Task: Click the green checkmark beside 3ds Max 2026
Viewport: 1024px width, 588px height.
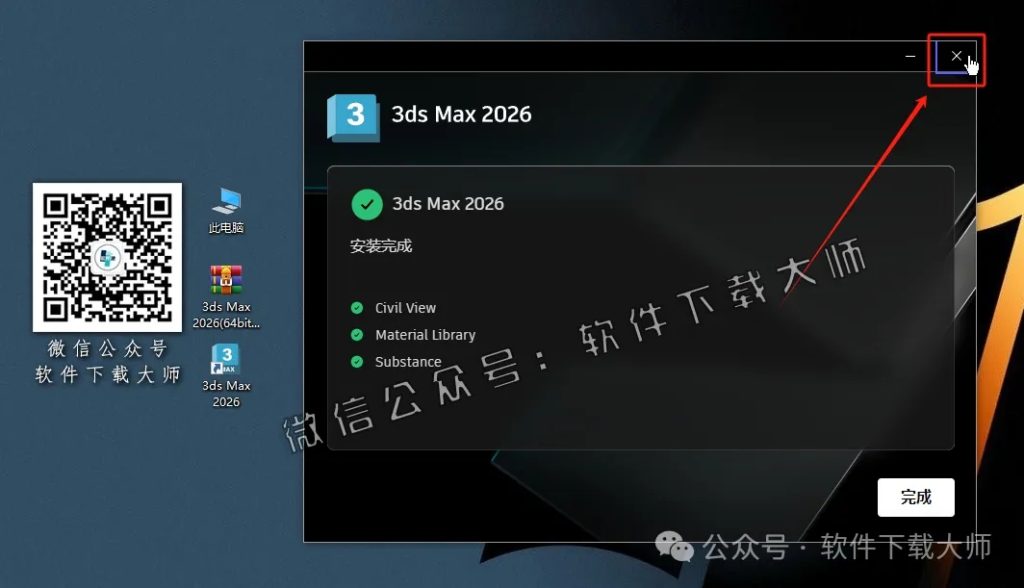Action: click(367, 205)
